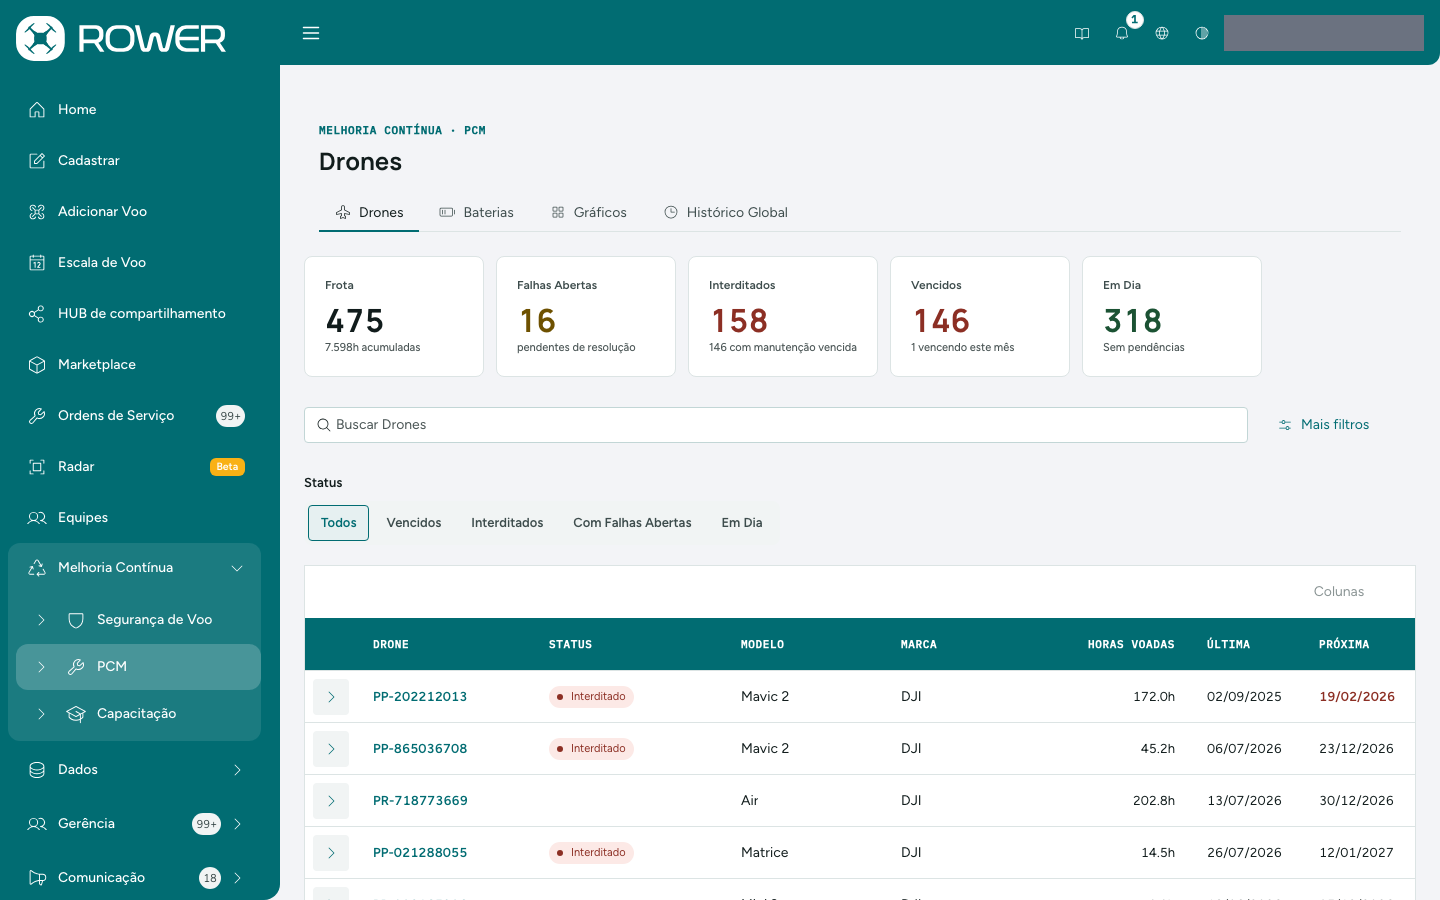Expand row PP-202212013

[x=331, y=697]
